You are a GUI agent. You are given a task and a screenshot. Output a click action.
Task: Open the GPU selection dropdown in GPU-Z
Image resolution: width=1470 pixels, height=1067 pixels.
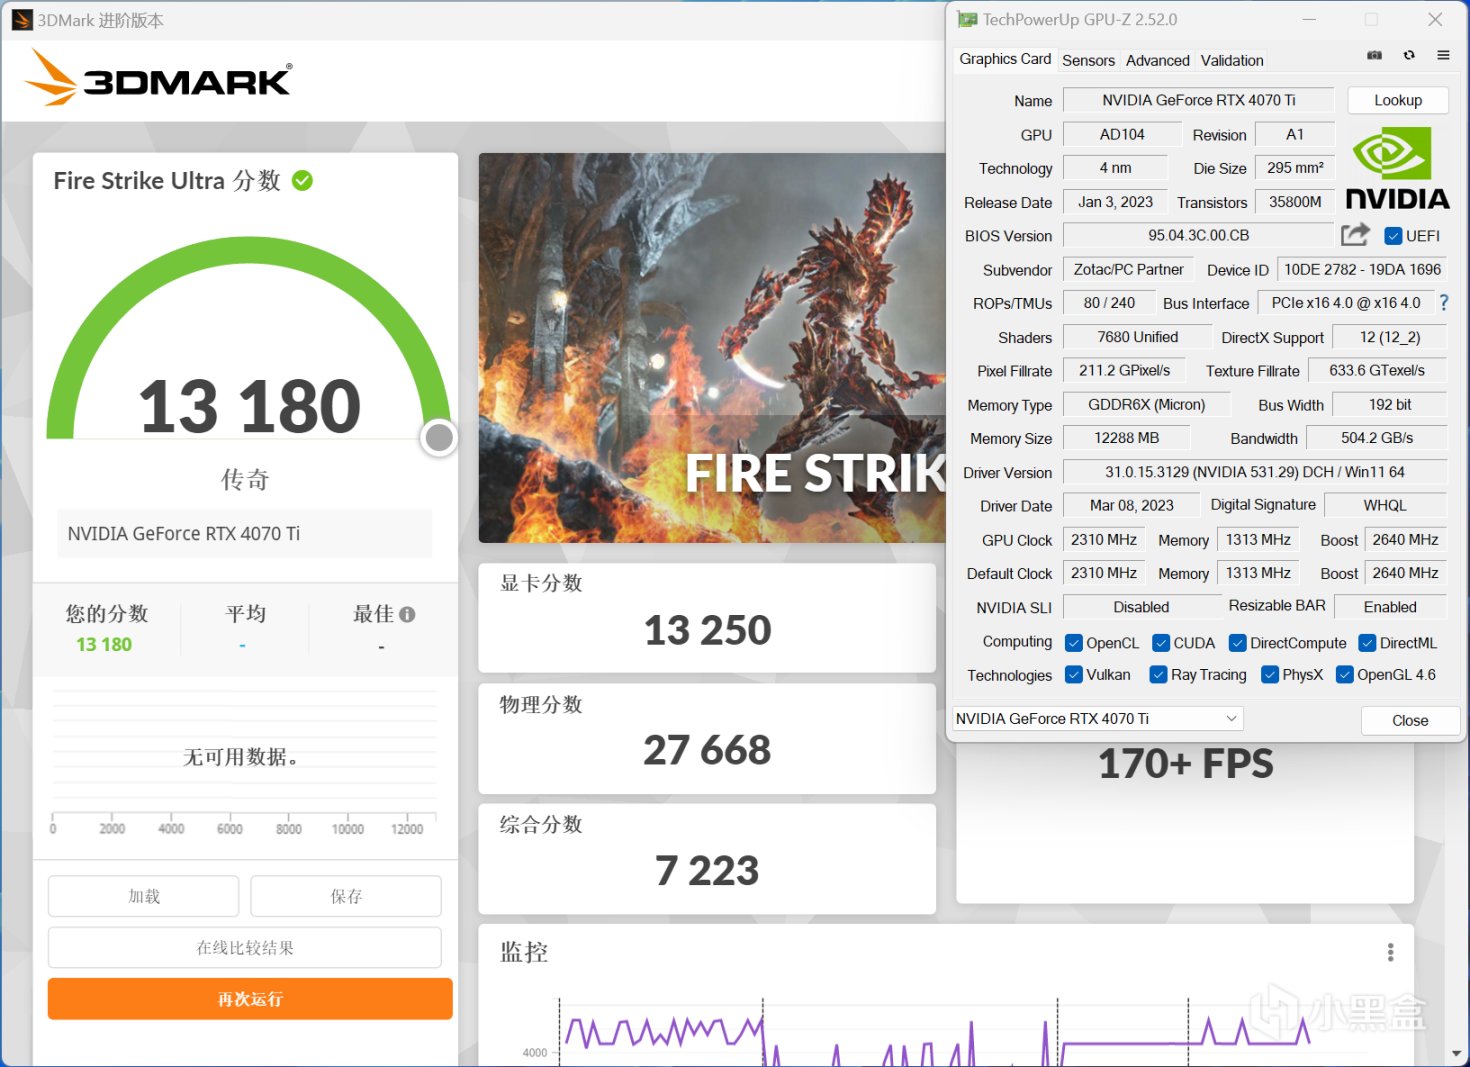[x=1097, y=719]
